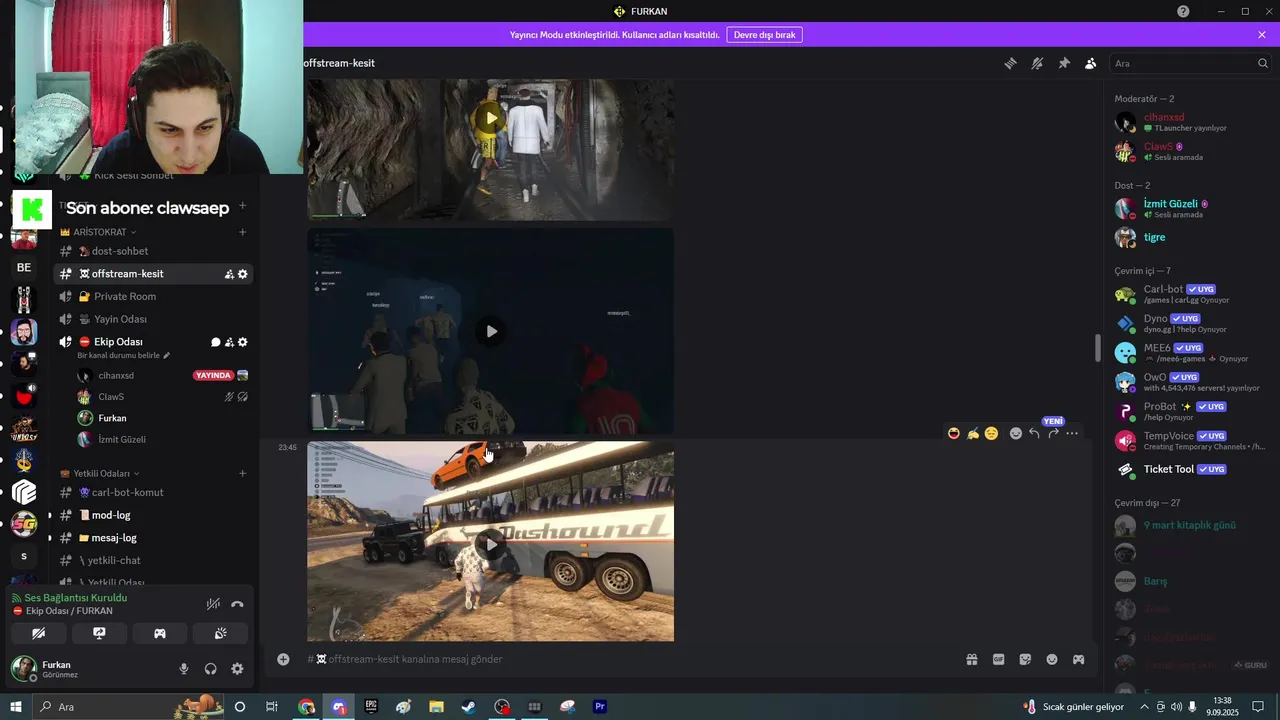Add channel to Yetkili Odaları plus
The width and height of the screenshot is (1280, 720).
click(x=242, y=473)
